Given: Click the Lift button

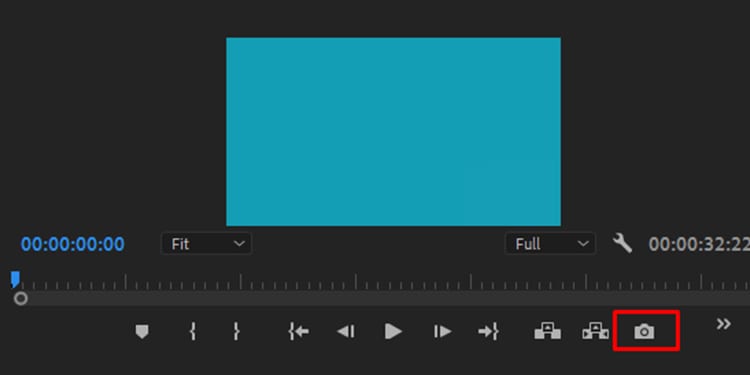Looking at the screenshot, I should [548, 331].
